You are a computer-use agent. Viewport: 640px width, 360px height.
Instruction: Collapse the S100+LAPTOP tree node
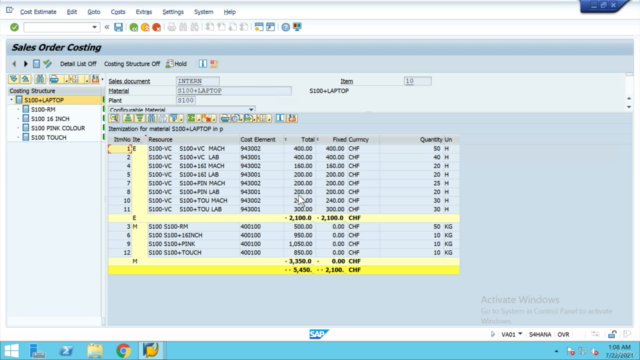[11, 100]
